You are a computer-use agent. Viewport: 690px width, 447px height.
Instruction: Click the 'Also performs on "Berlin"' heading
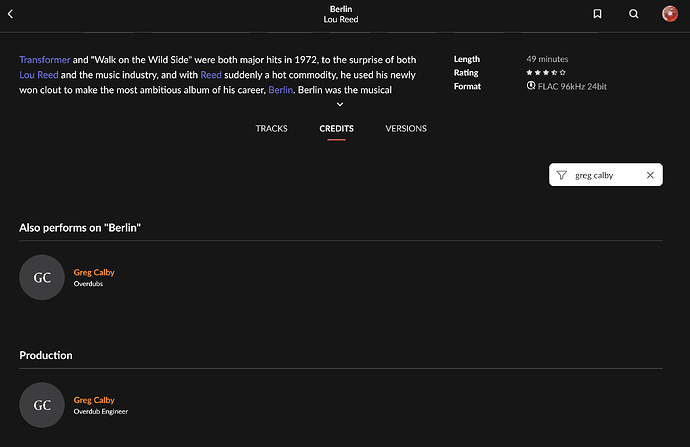click(80, 227)
